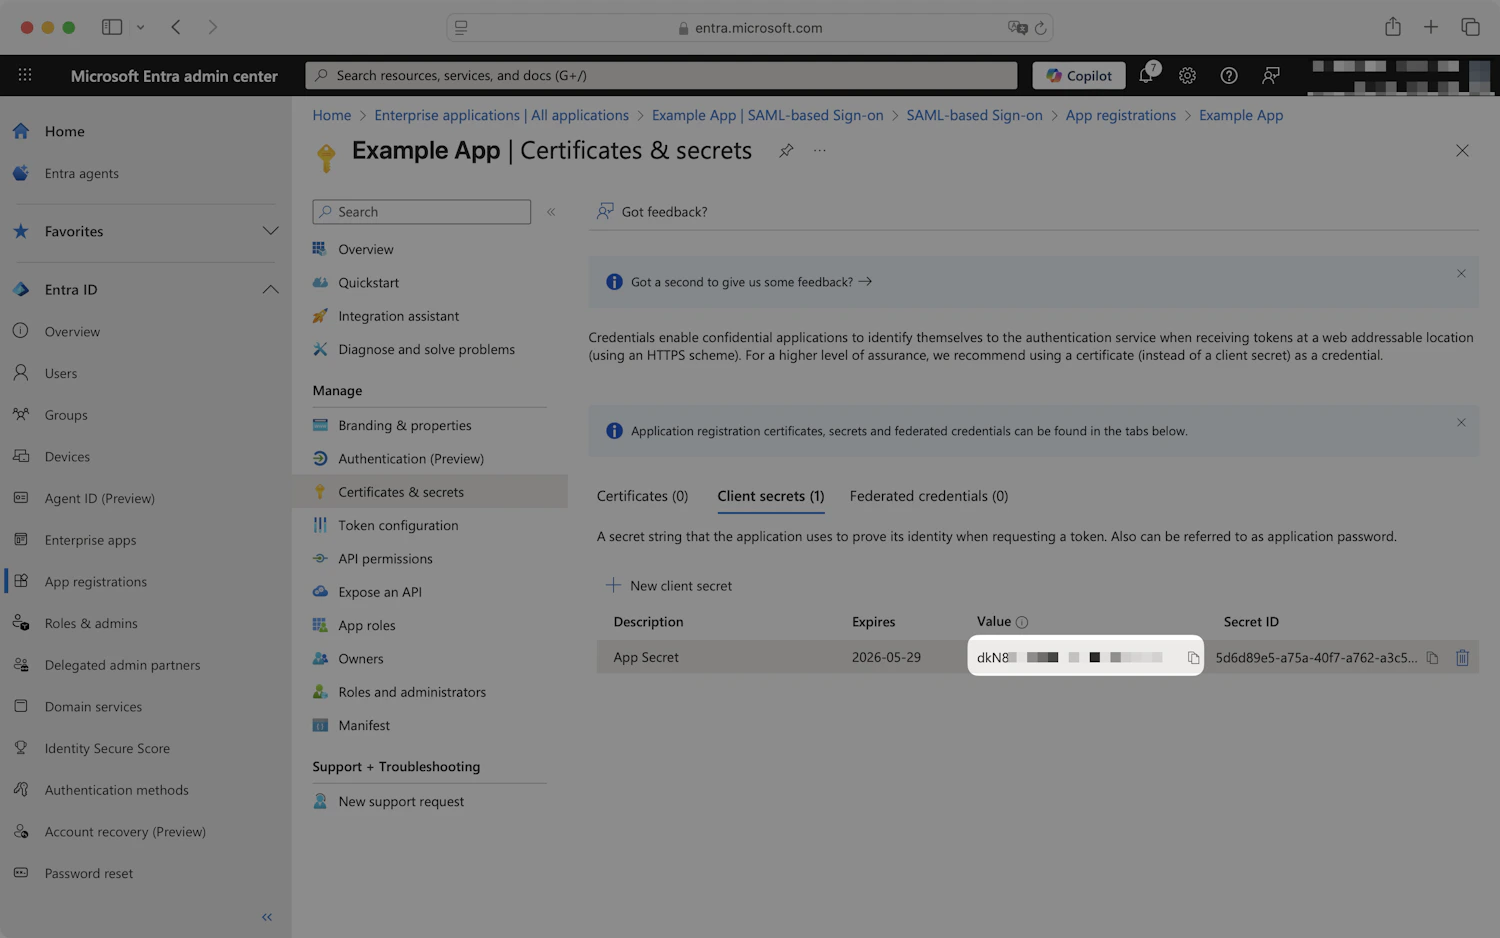Open Enterprise apps in the sidebar
Image resolution: width=1500 pixels, height=938 pixels.
[90, 540]
